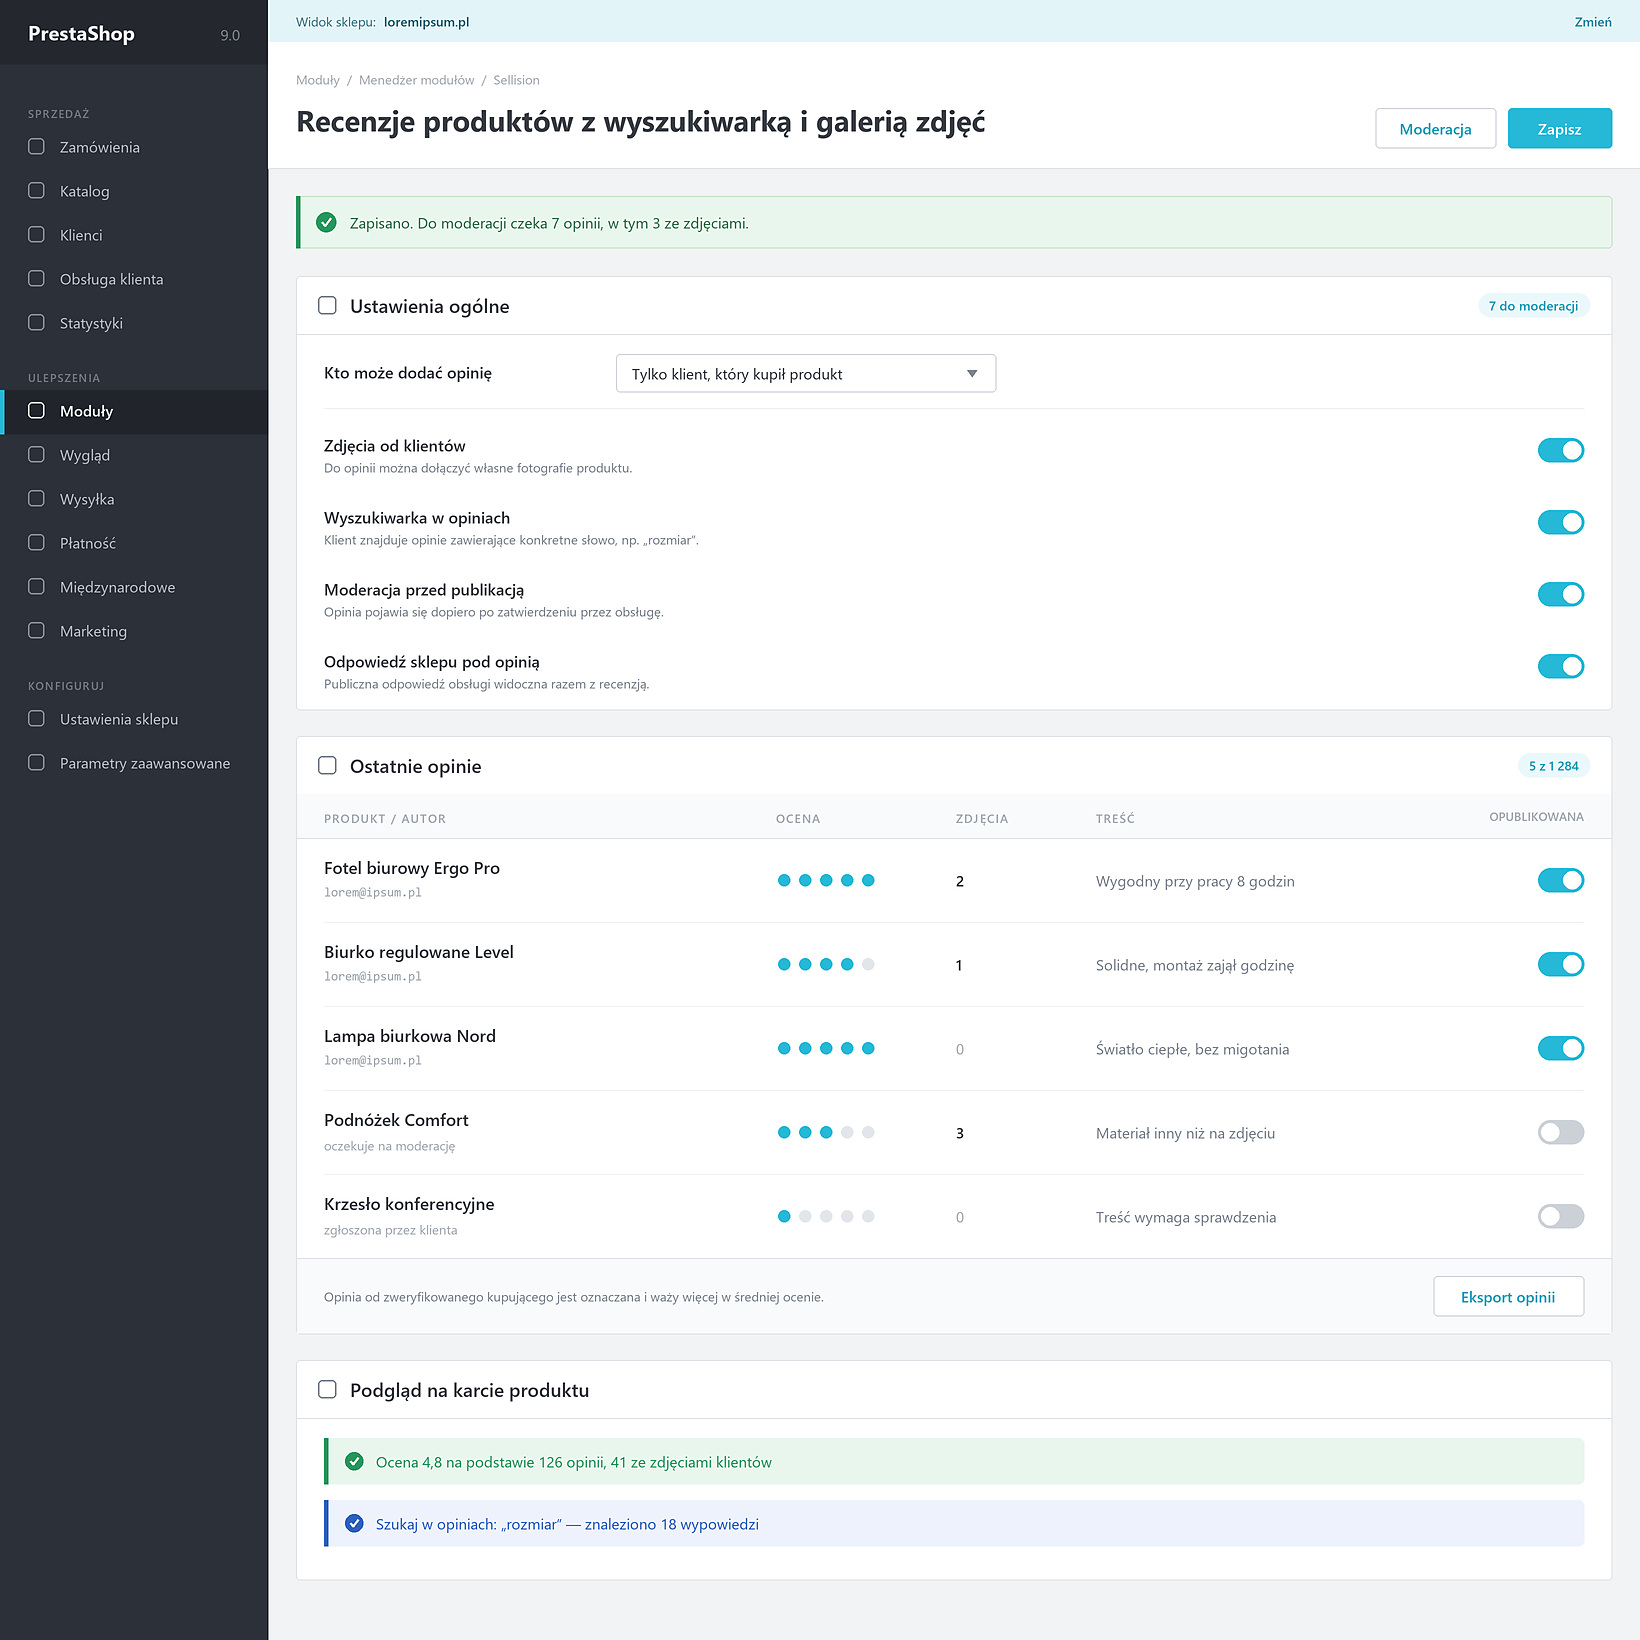Click the Międzynarodowe sidebar icon
This screenshot has width=1640, height=1640.
(36, 587)
